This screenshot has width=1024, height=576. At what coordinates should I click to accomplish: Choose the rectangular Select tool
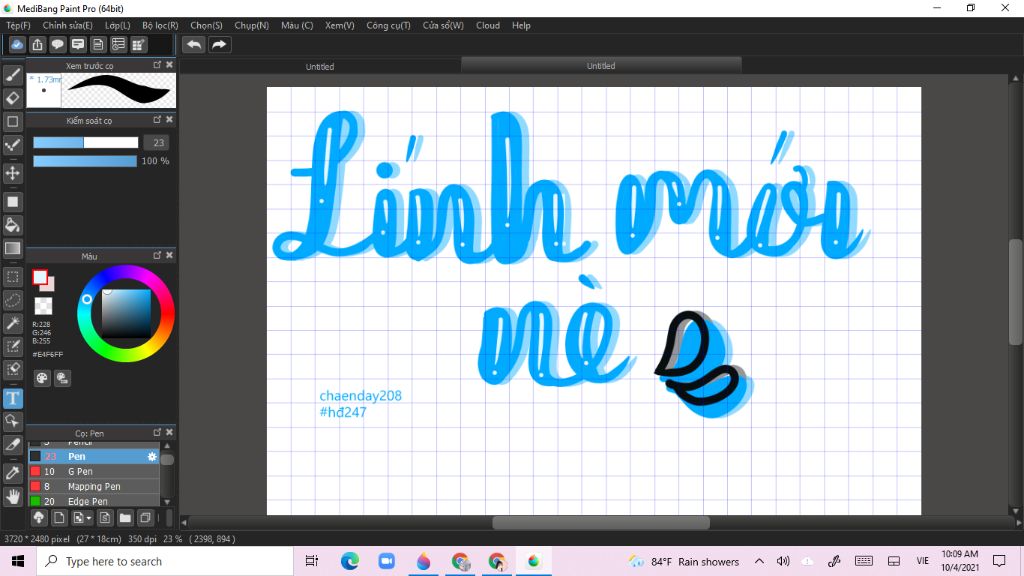[x=12, y=277]
